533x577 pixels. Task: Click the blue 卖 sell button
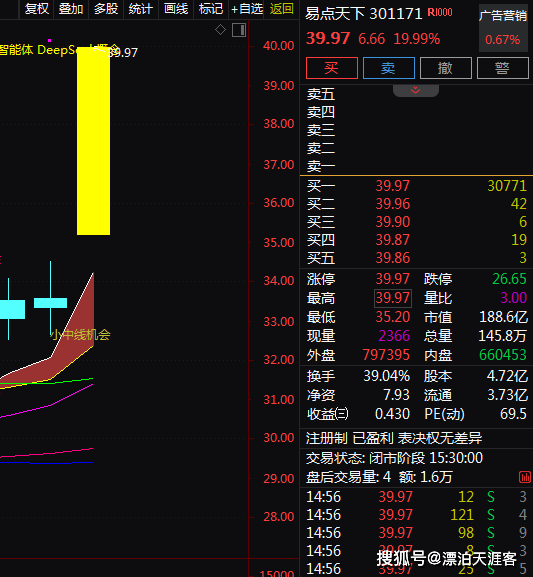(x=389, y=68)
